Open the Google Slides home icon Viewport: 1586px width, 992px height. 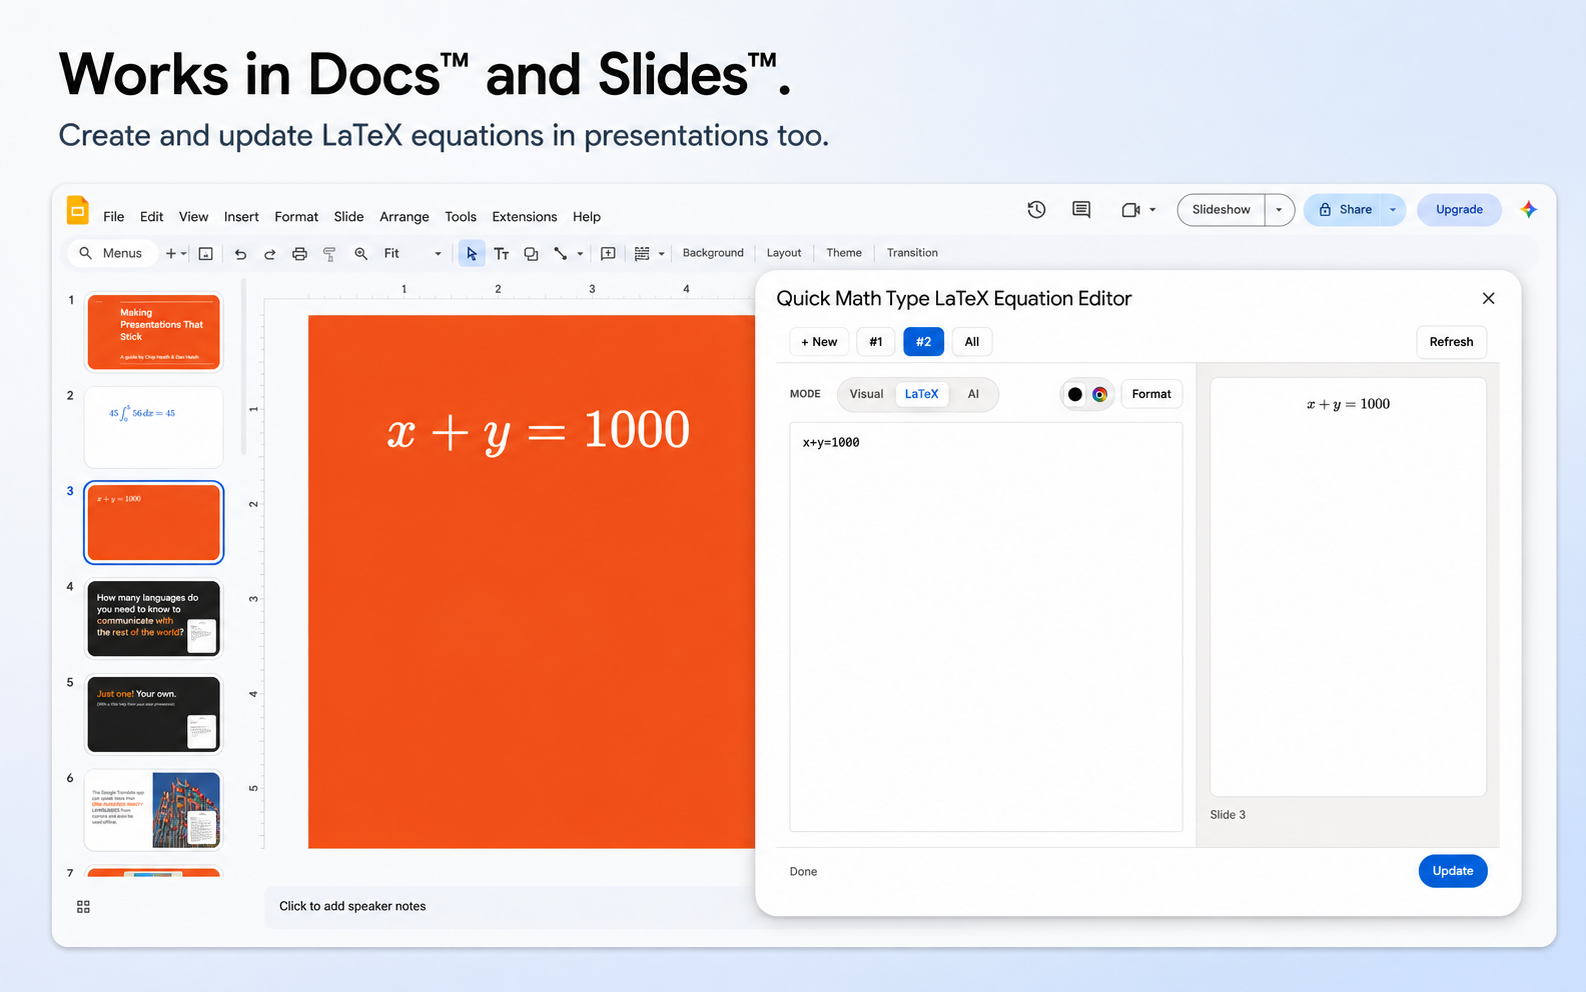(78, 210)
